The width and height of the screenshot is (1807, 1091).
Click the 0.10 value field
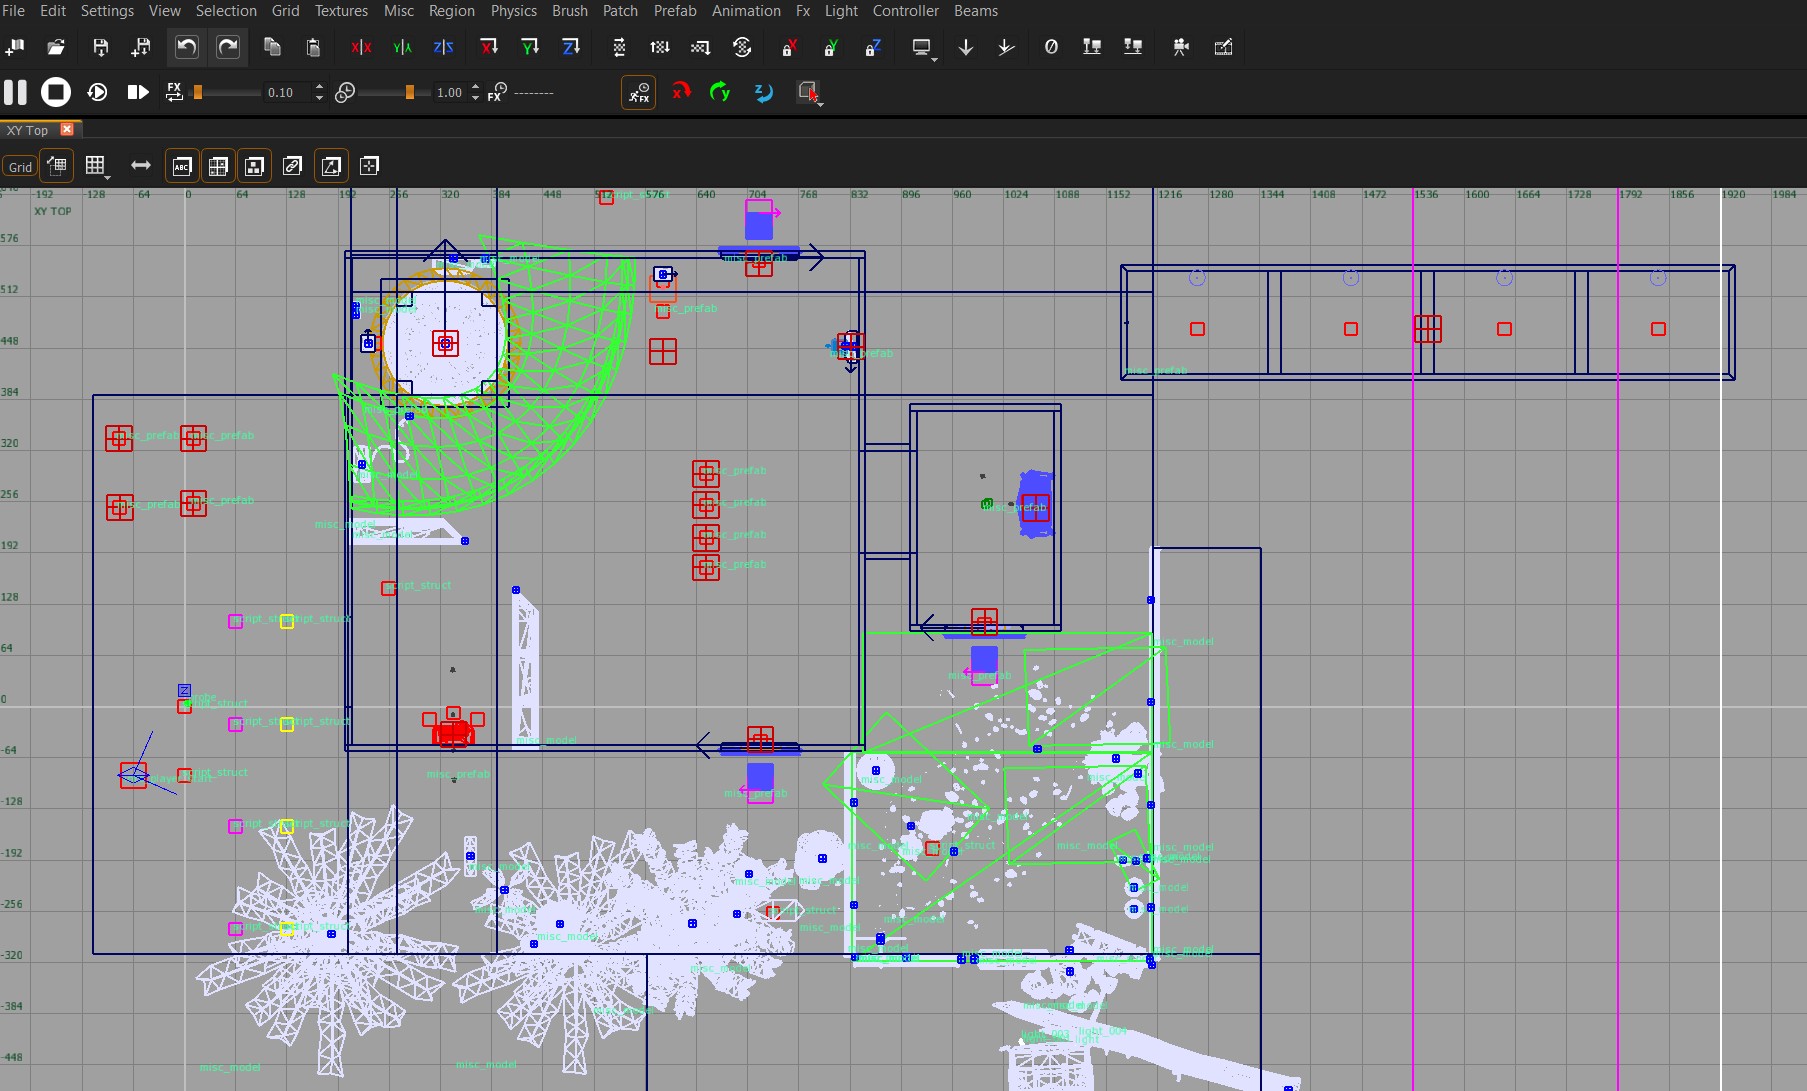285,92
